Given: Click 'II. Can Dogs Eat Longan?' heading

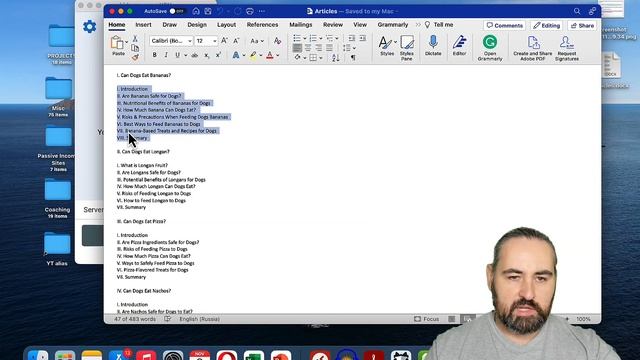Looking at the screenshot, I should [143, 151].
